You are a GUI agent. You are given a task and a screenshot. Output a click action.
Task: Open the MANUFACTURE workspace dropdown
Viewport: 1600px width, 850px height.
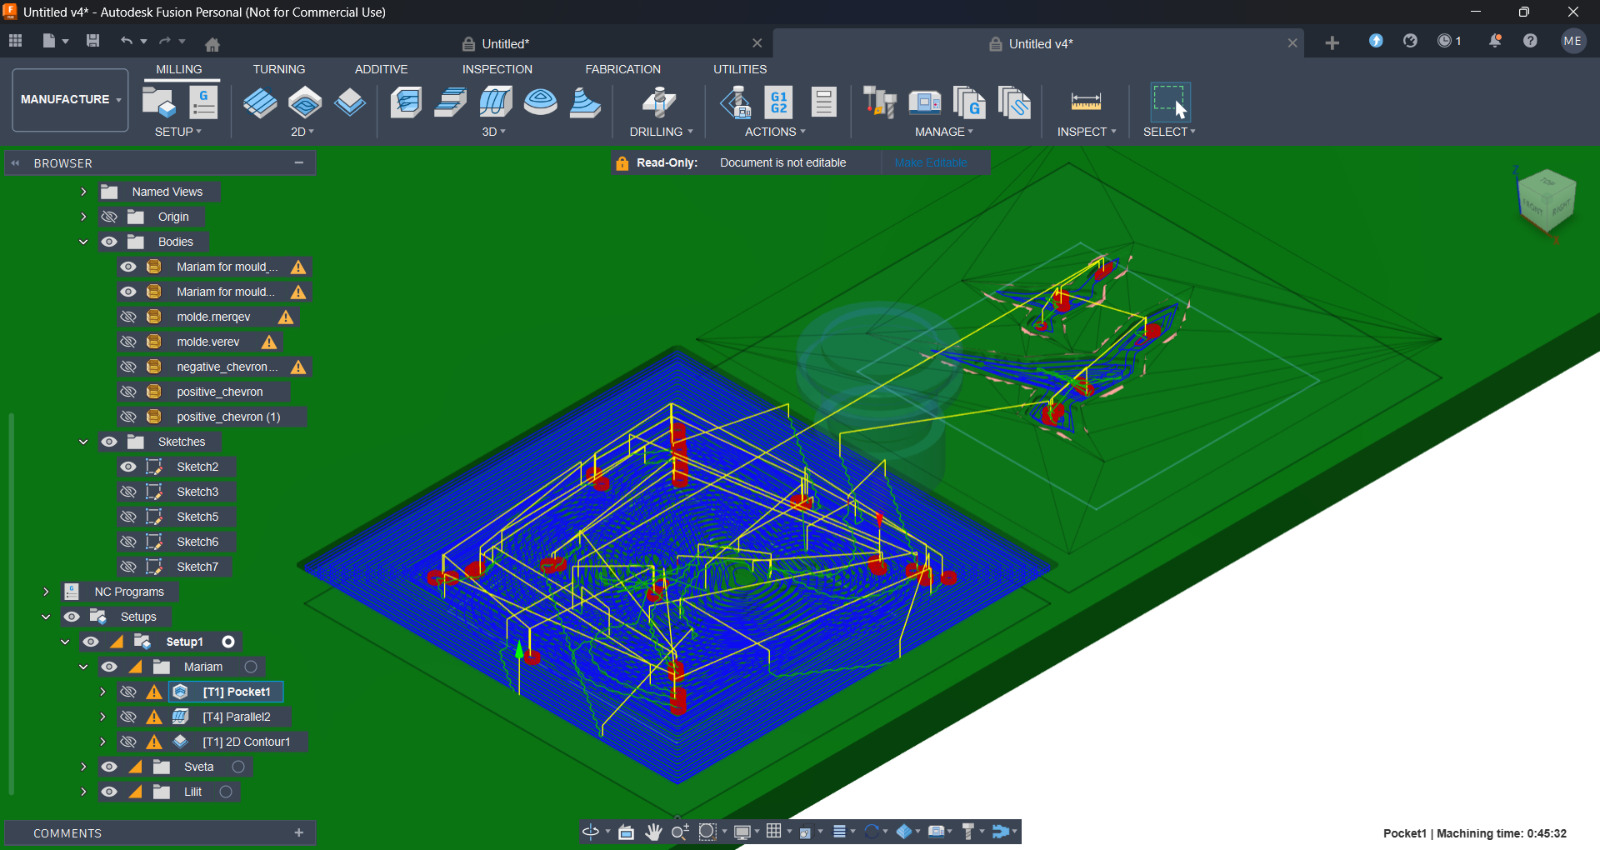70,100
